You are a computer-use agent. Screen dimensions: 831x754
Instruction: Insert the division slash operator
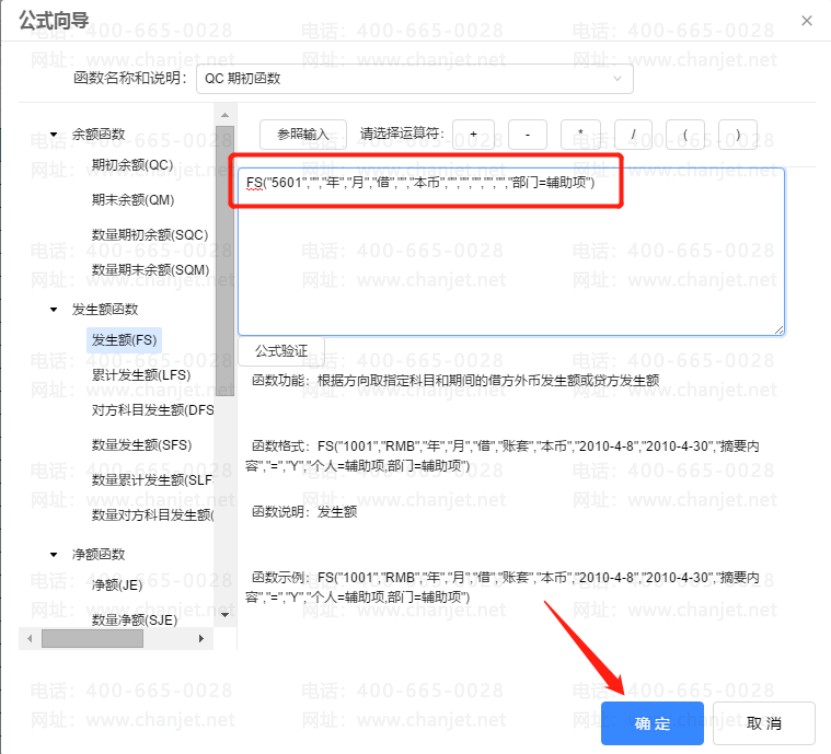point(633,134)
